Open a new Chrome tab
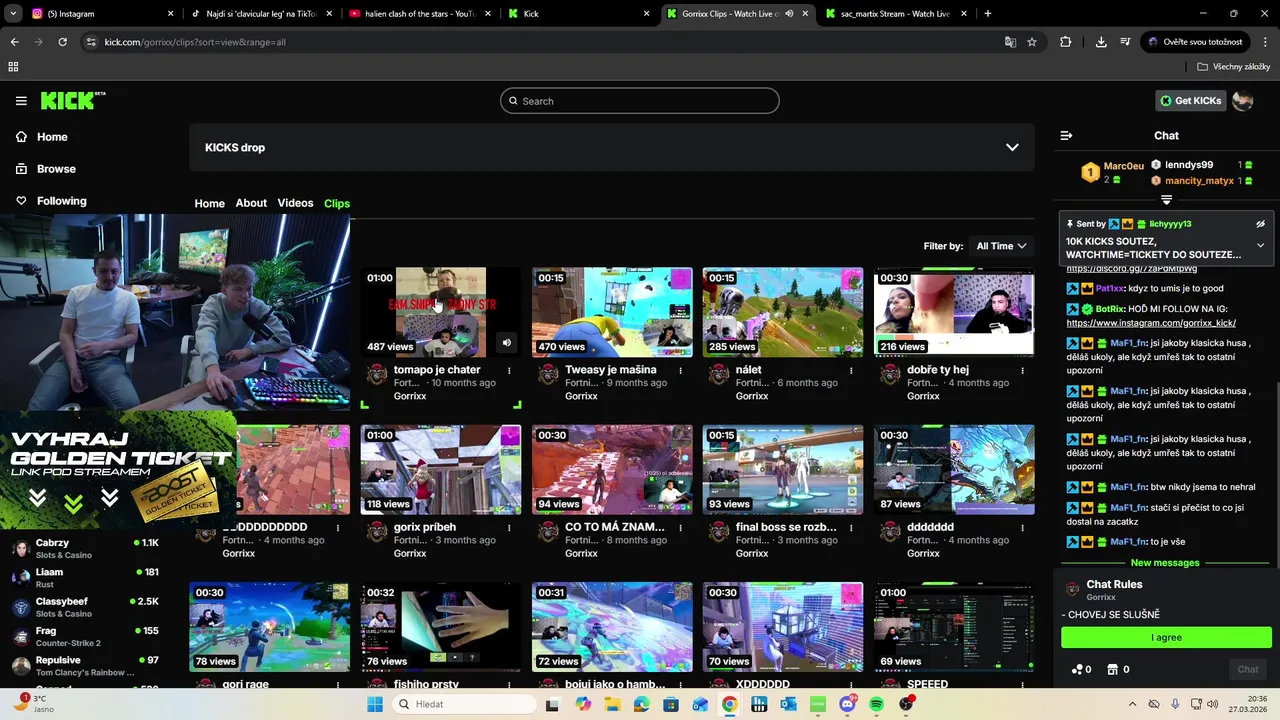The width and height of the screenshot is (1280, 720). [988, 14]
